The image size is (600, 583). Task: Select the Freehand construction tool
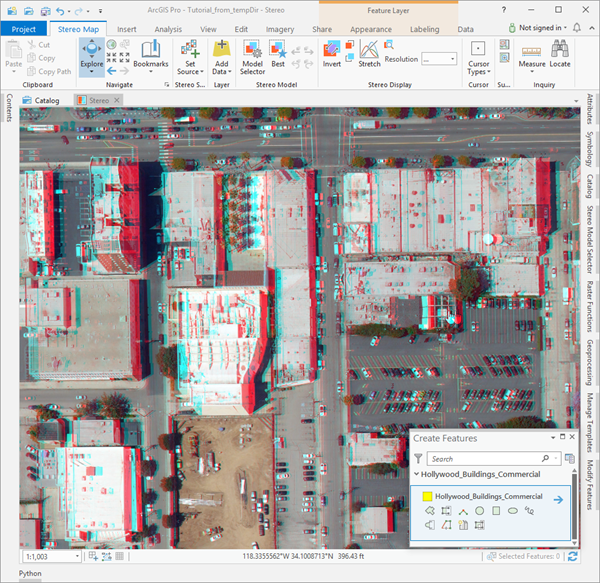coord(529,511)
